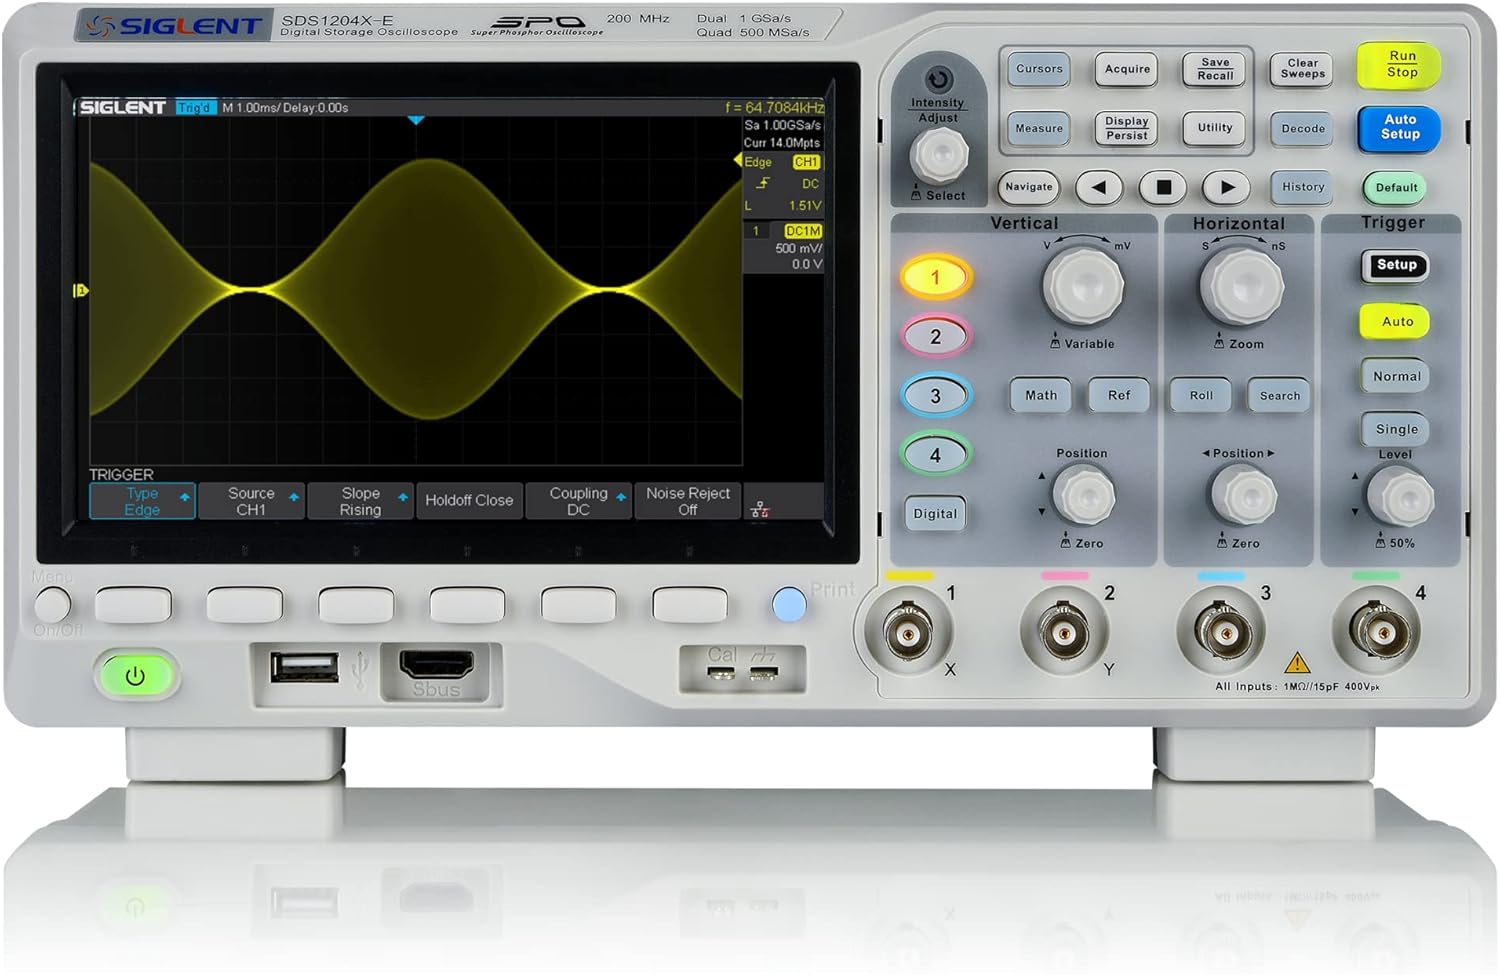Click the LAN status icon on screen

[x=757, y=506]
